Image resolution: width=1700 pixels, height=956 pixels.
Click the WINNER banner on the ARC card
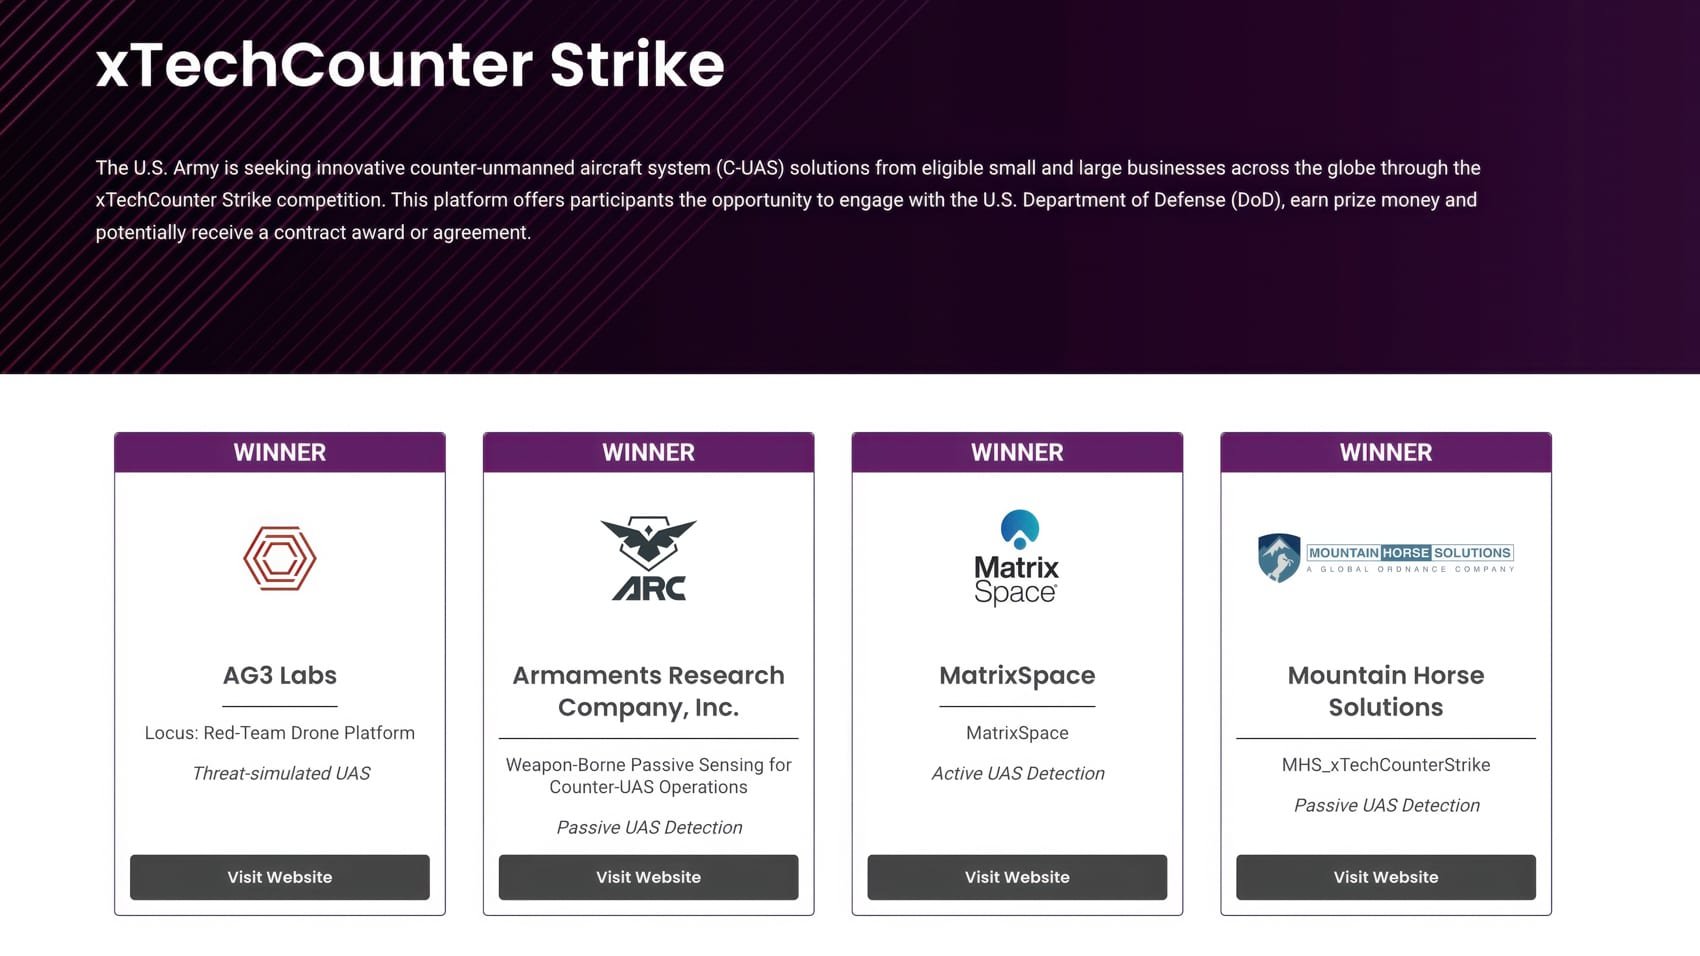pos(648,452)
